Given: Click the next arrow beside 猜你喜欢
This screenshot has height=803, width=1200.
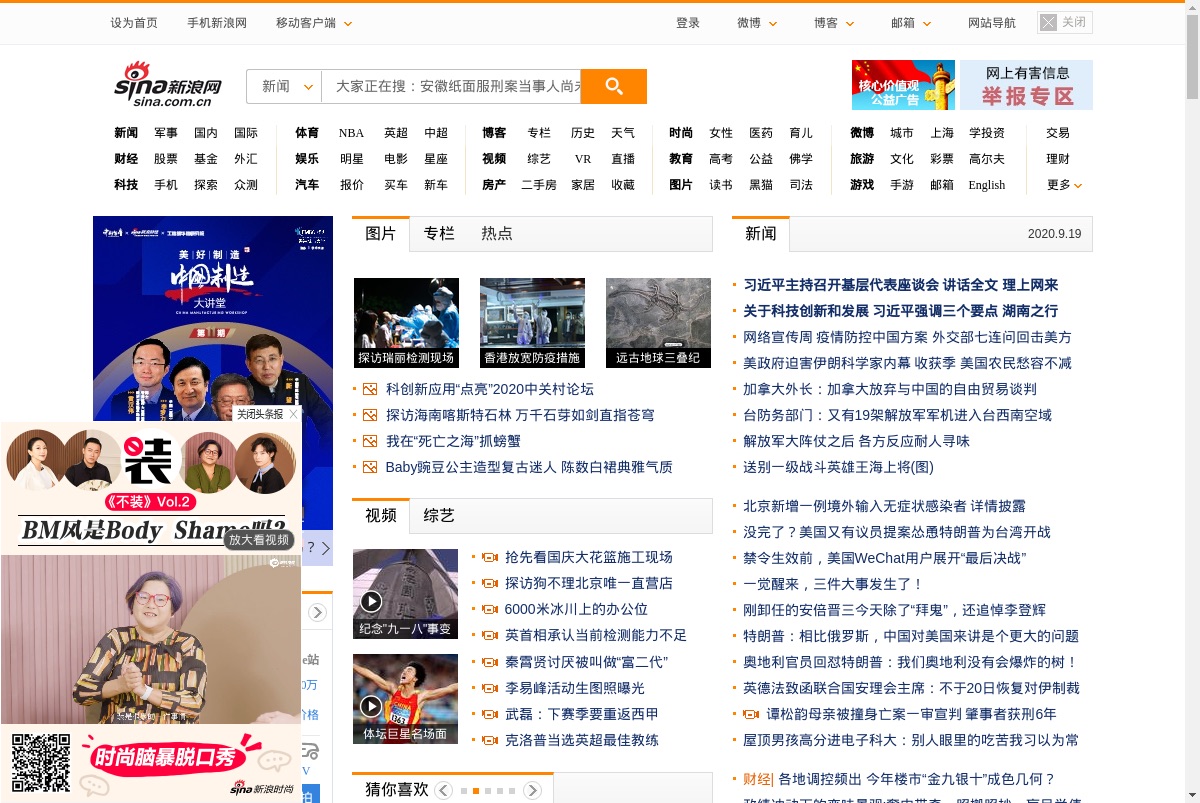Looking at the screenshot, I should pos(533,791).
